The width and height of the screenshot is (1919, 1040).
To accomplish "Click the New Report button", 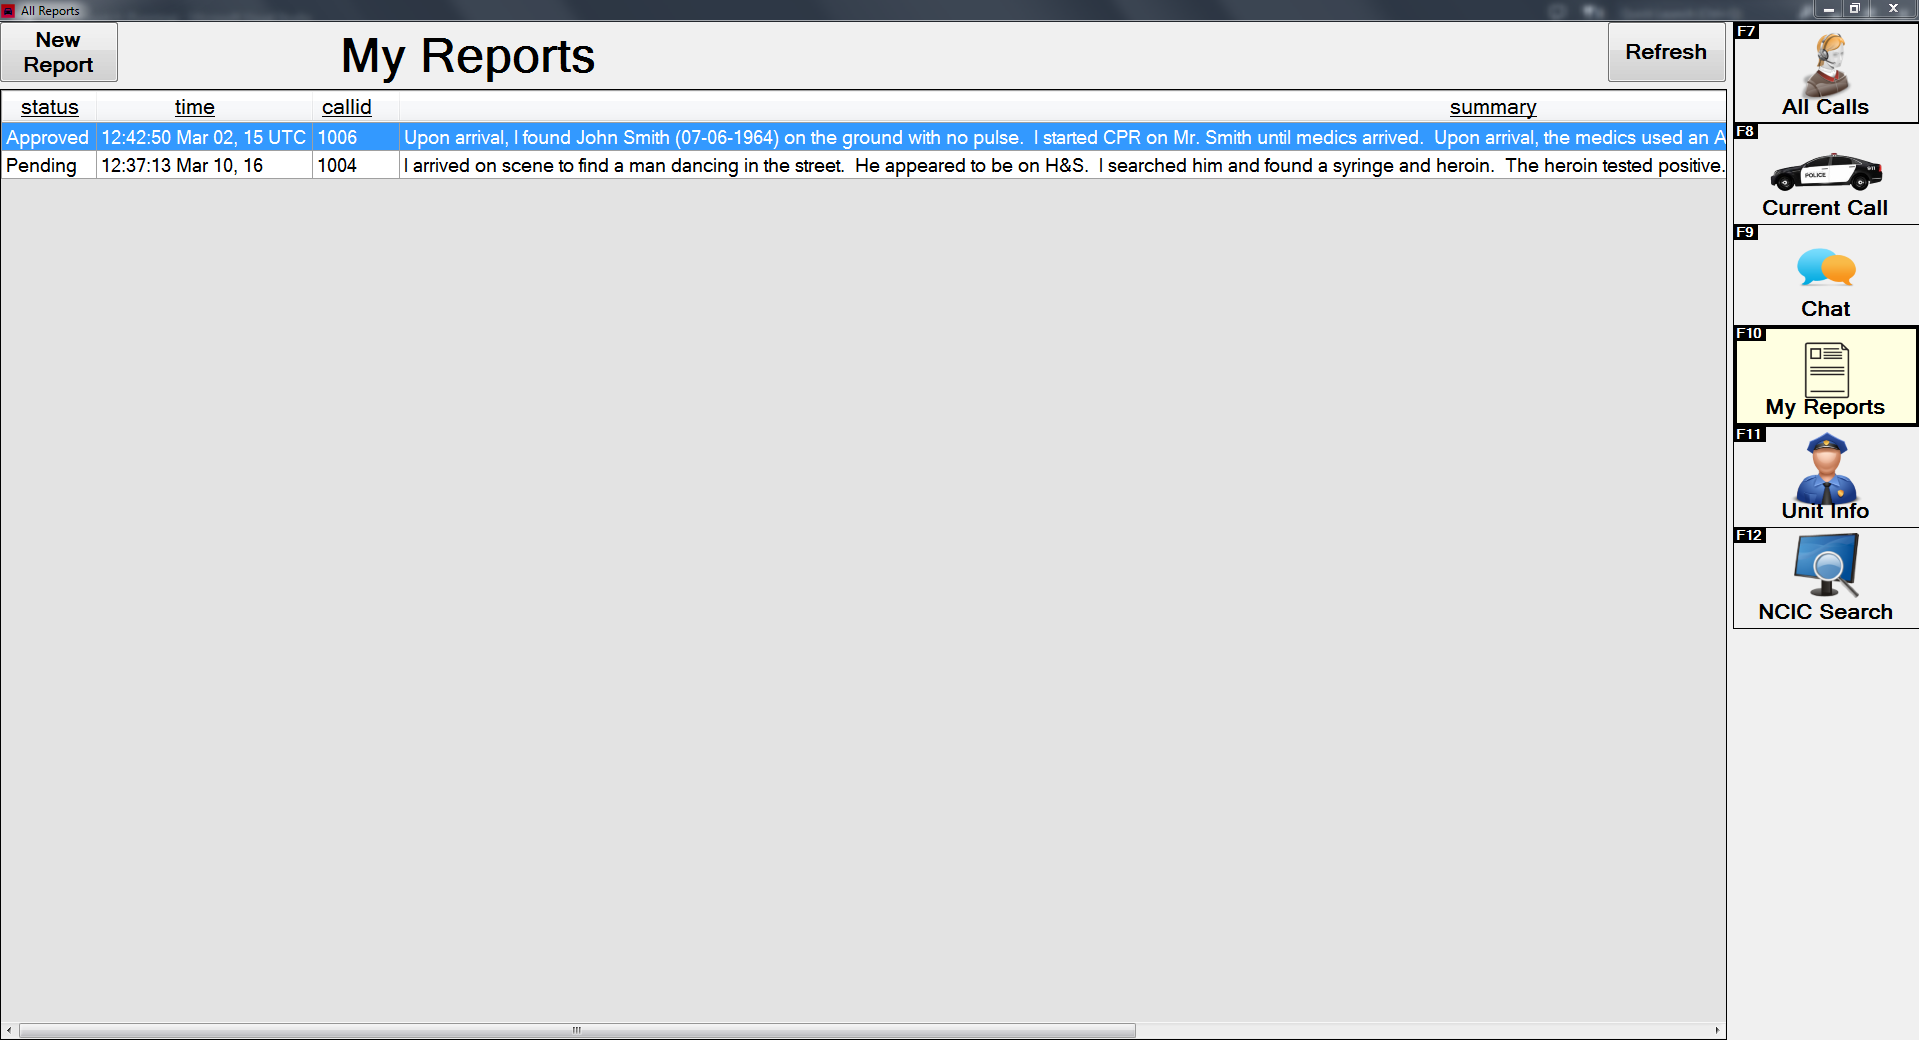I will pos(59,52).
